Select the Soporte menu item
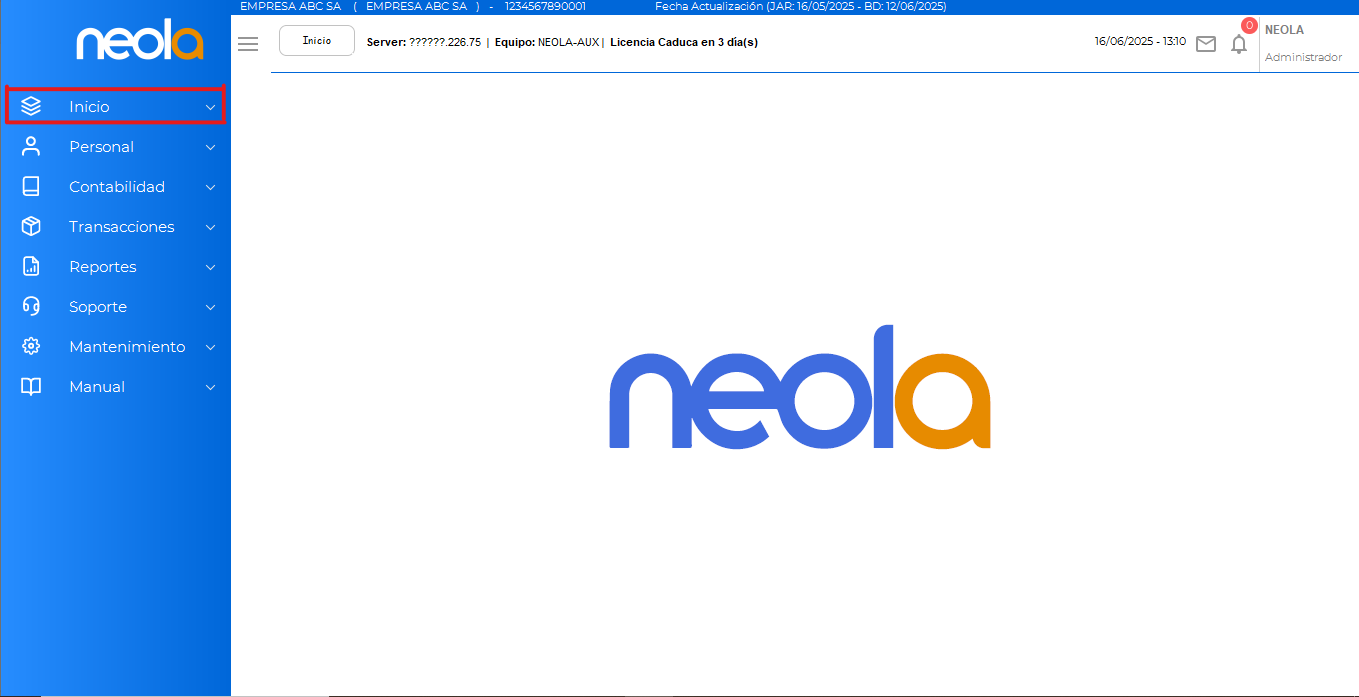The height and width of the screenshot is (697, 1359). click(x=98, y=307)
